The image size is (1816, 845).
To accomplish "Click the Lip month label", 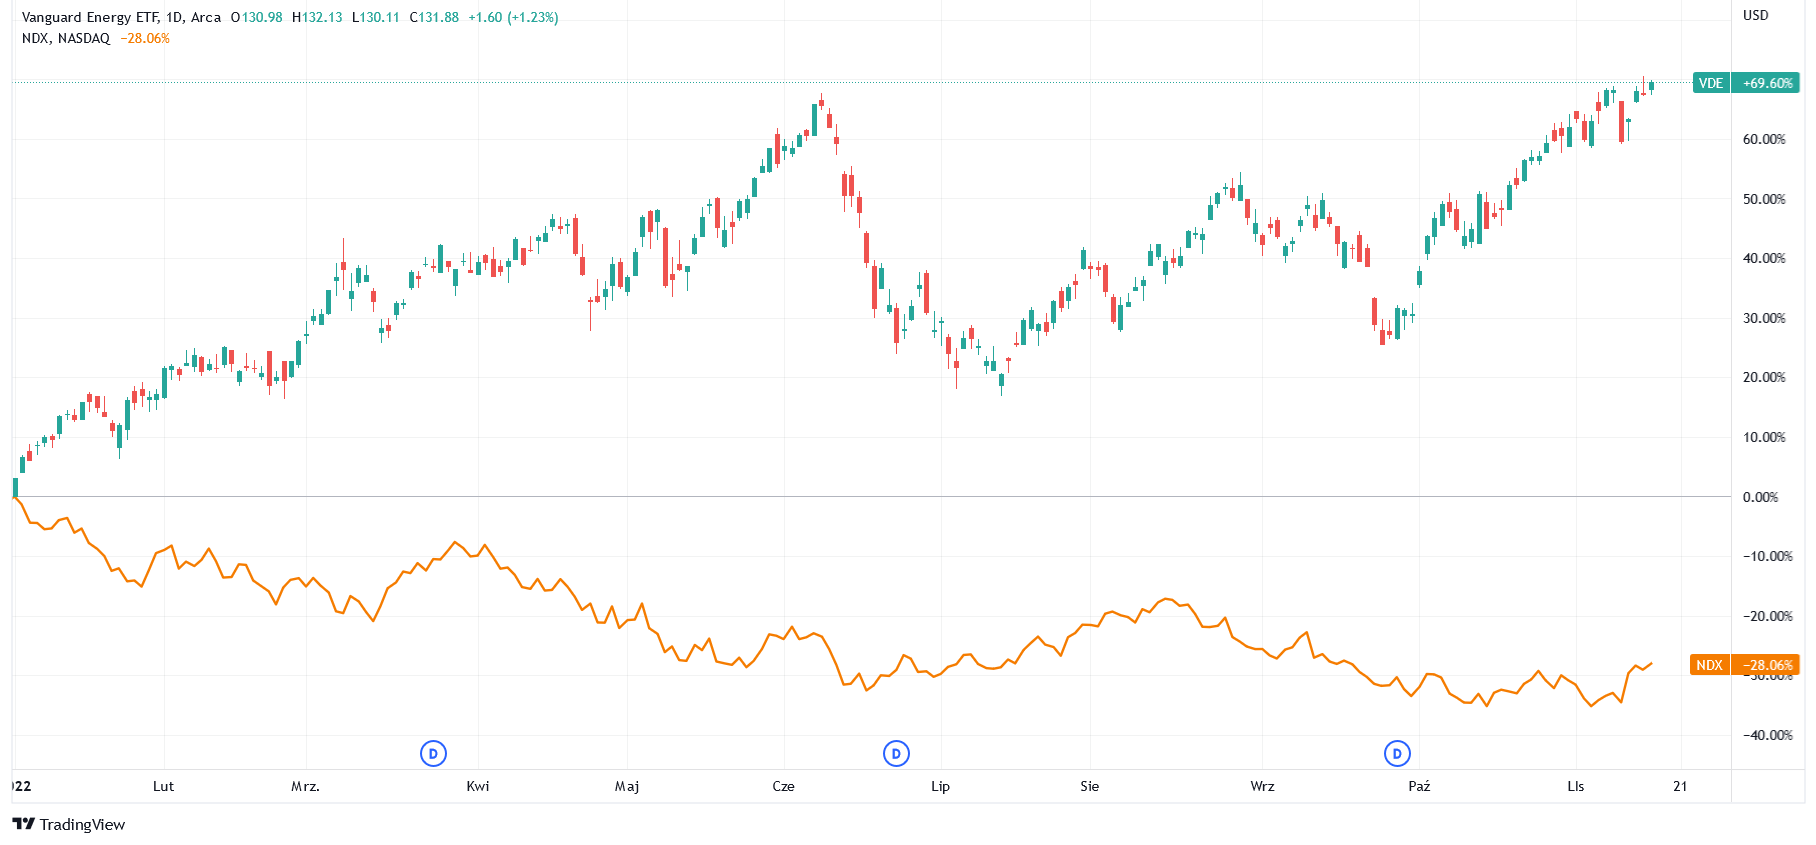I will pos(940,786).
